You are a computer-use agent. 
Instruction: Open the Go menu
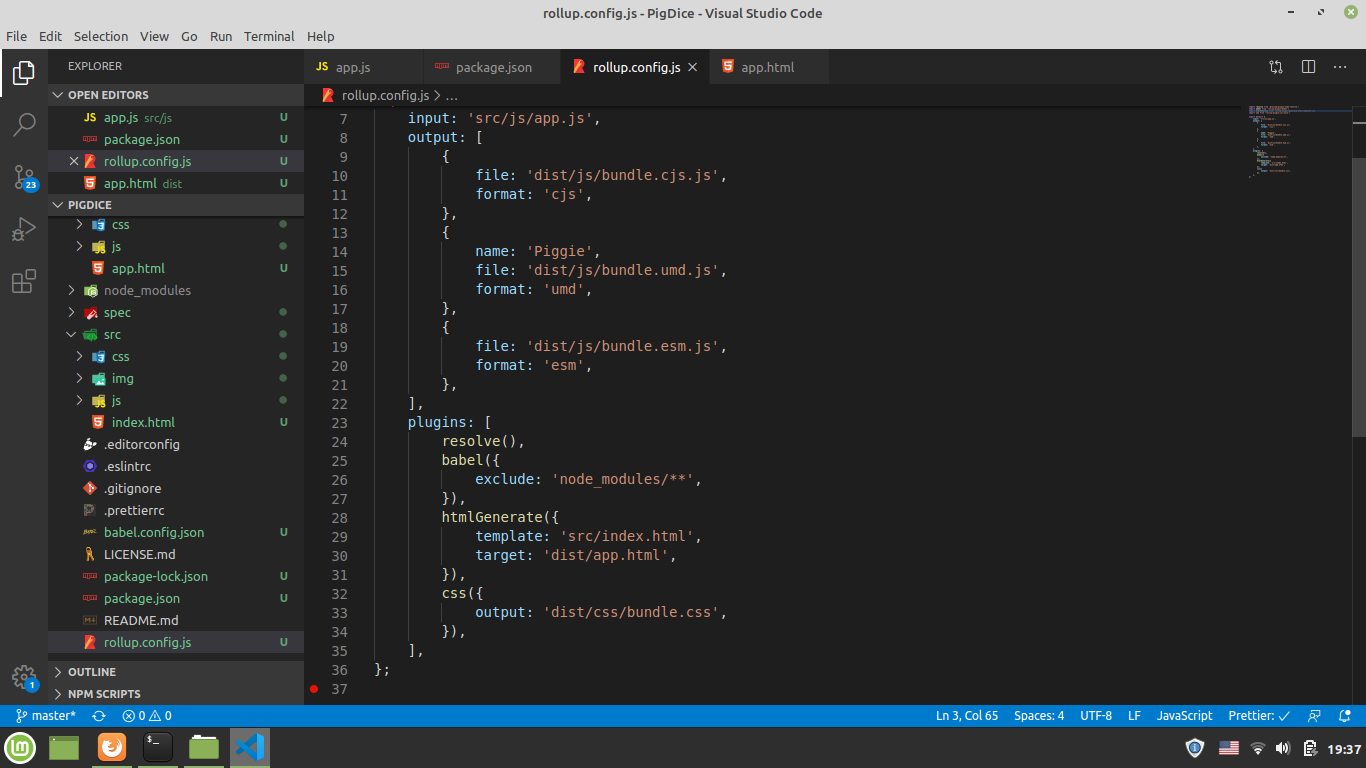pos(189,36)
